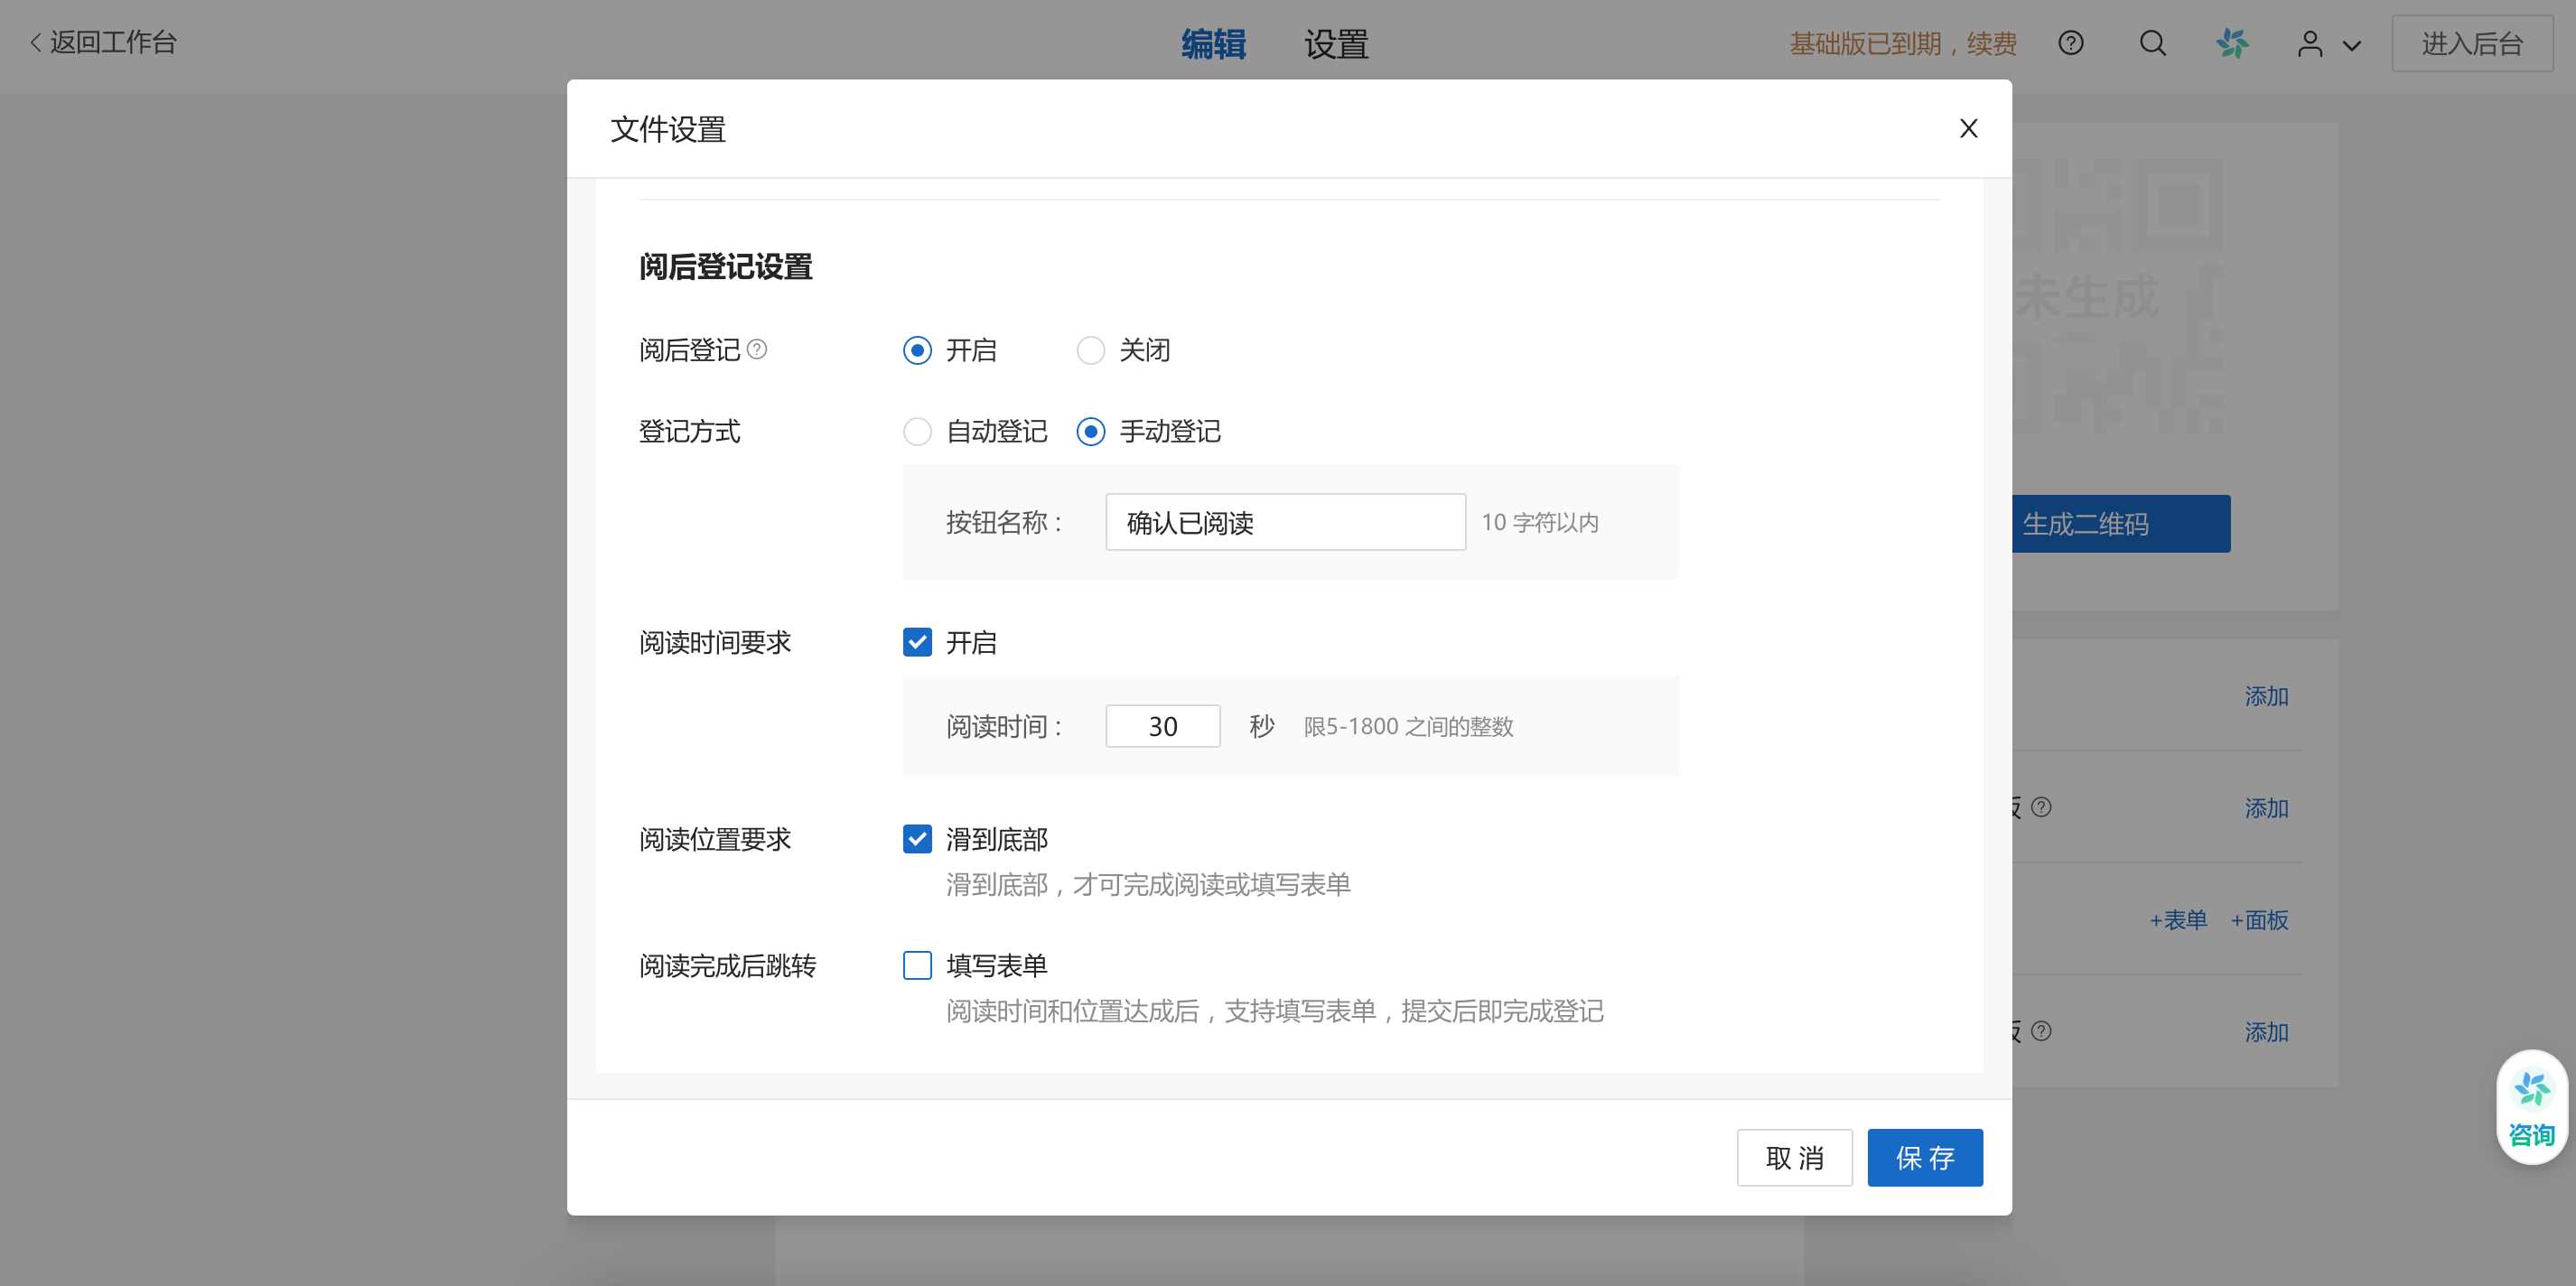Select 关闭 radio for 阅后登记
This screenshot has width=2576, height=1286.
pos(1090,350)
